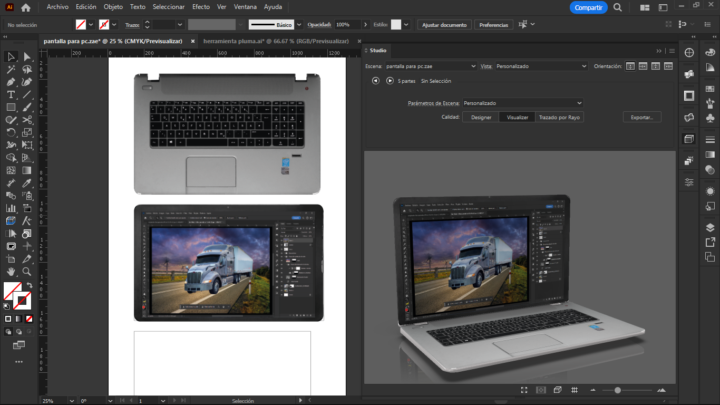This screenshot has height=405, width=720.
Task: Click fit view icon below Studio preview
Action: pos(524,390)
